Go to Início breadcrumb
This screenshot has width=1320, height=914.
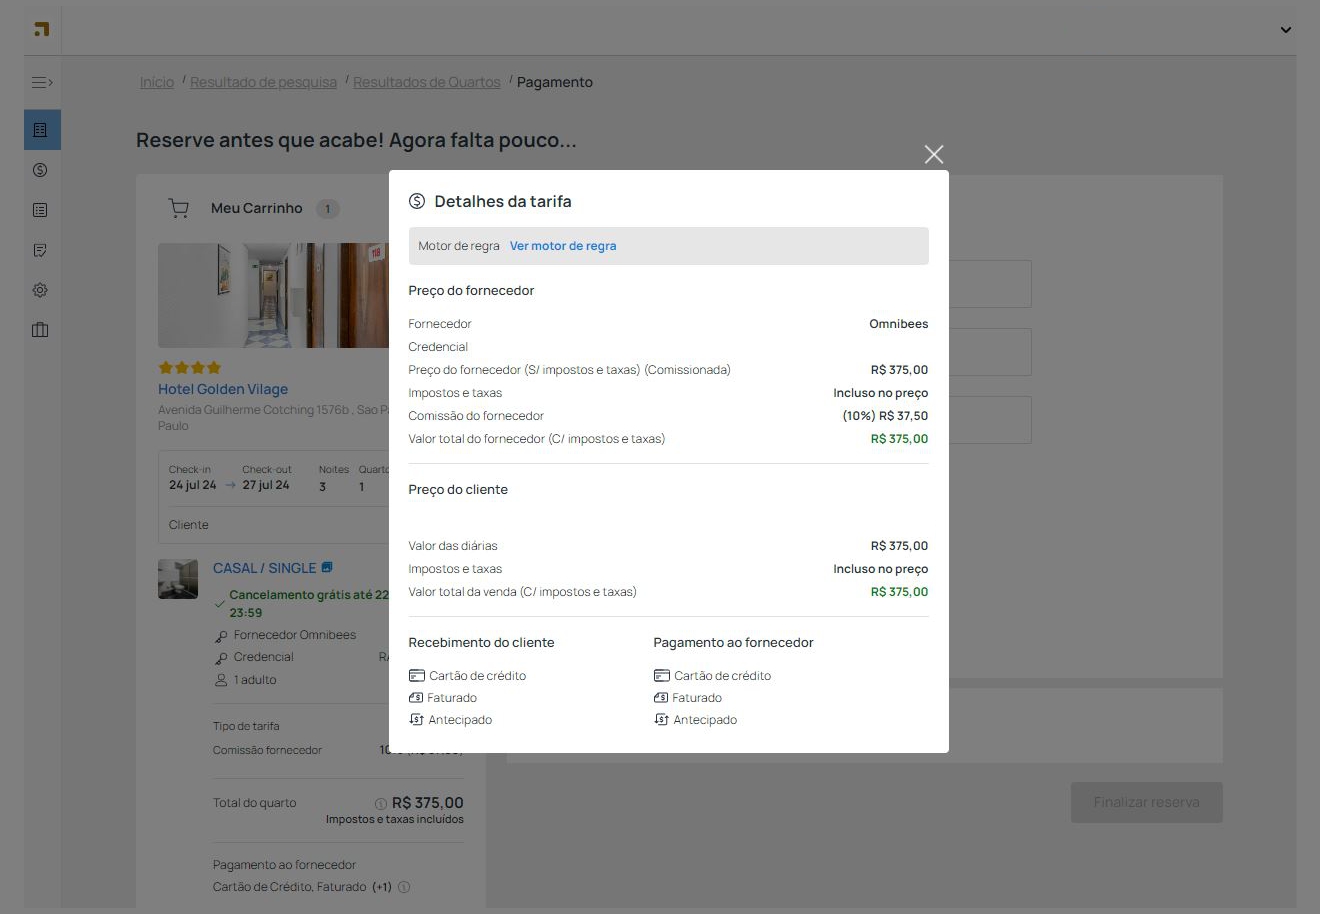tap(157, 82)
